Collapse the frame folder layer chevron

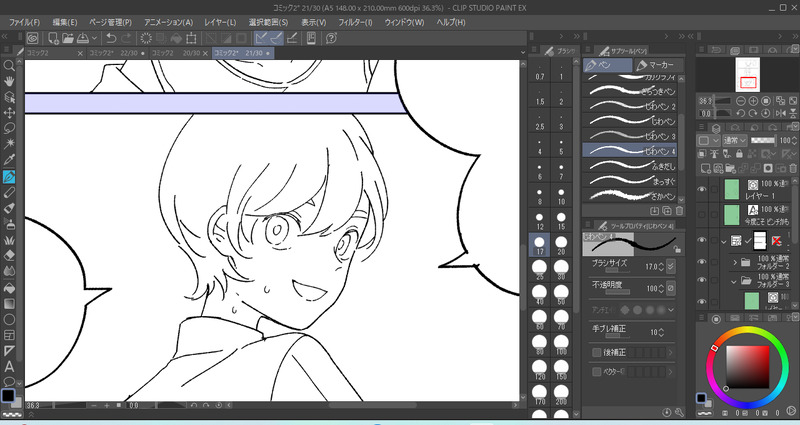[x=723, y=241]
